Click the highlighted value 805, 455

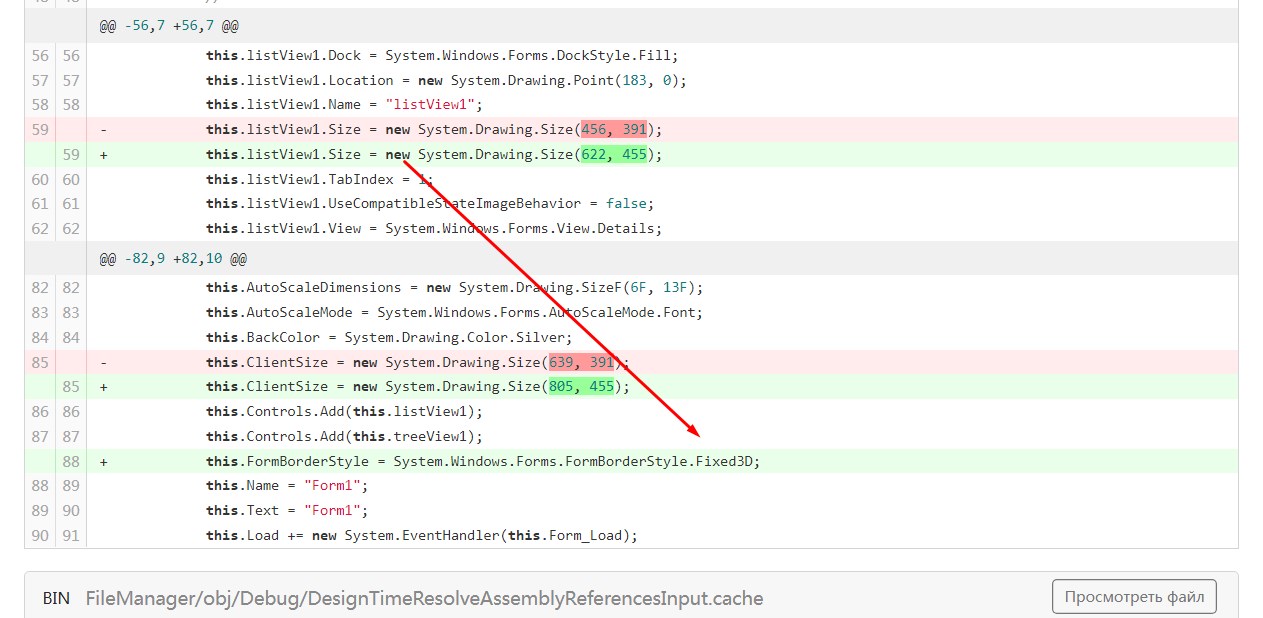pyautogui.click(x=580, y=387)
